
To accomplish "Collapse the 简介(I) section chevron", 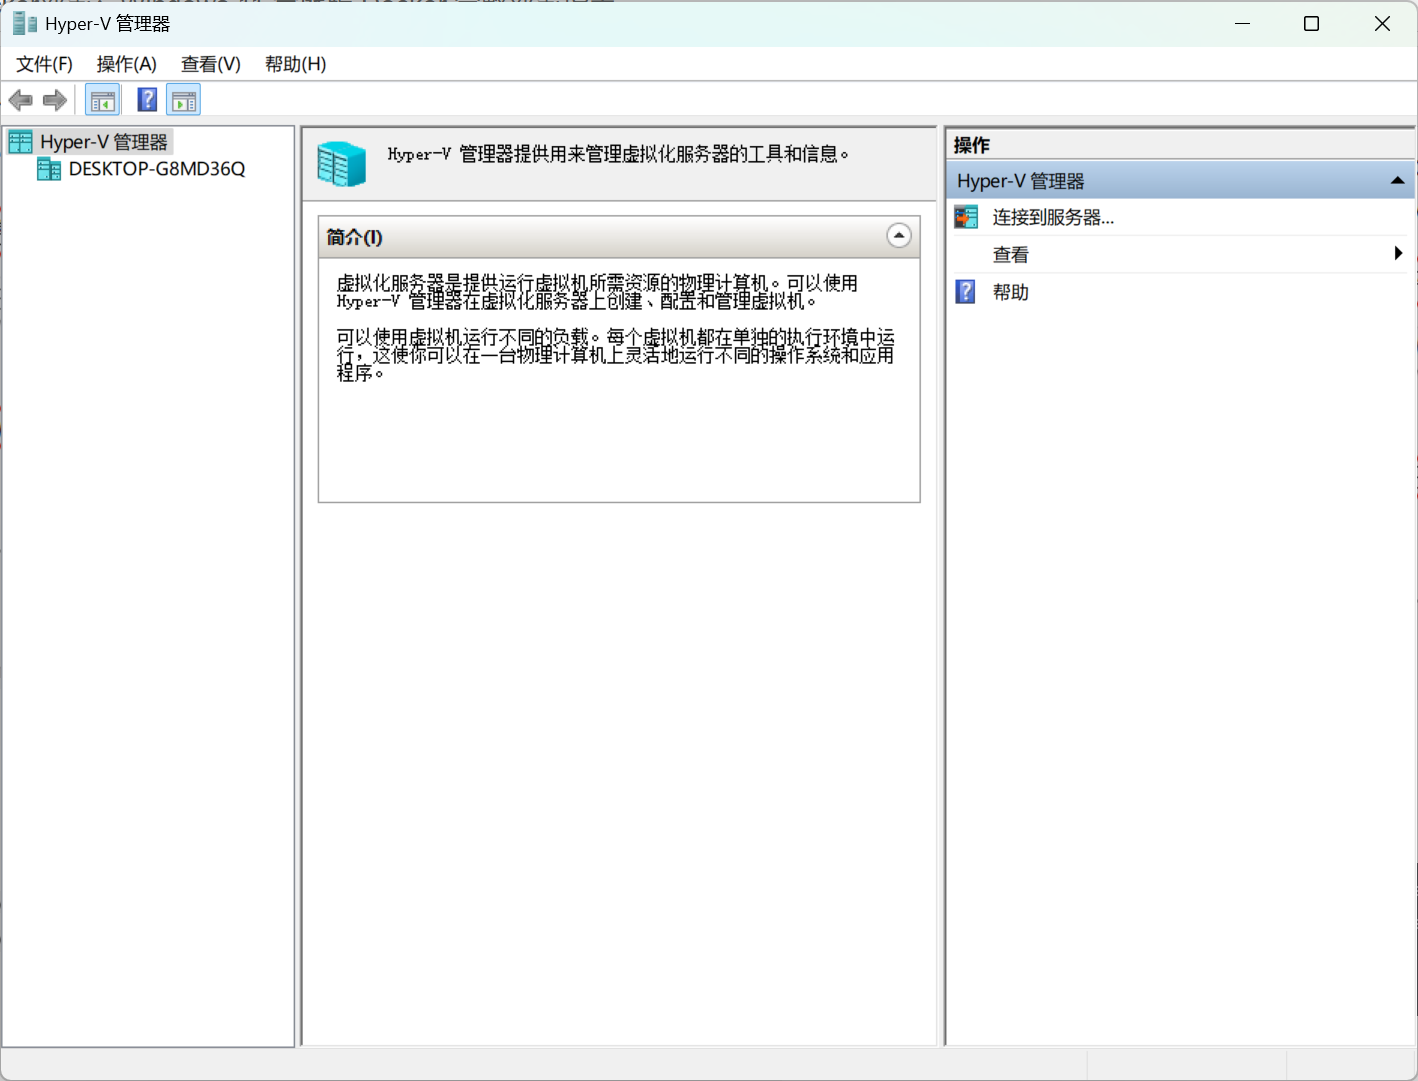I will (x=898, y=236).
